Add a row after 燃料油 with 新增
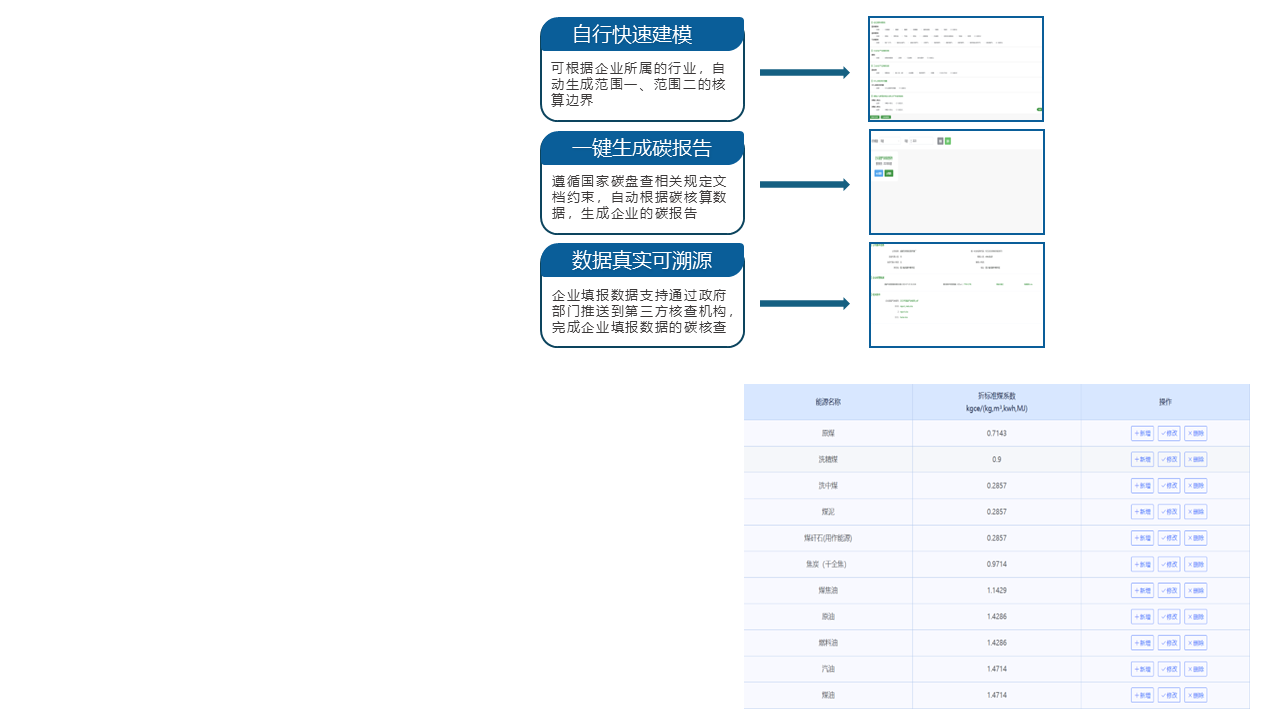Image resolution: width=1280 pixels, height=720 pixels. pos(1142,642)
